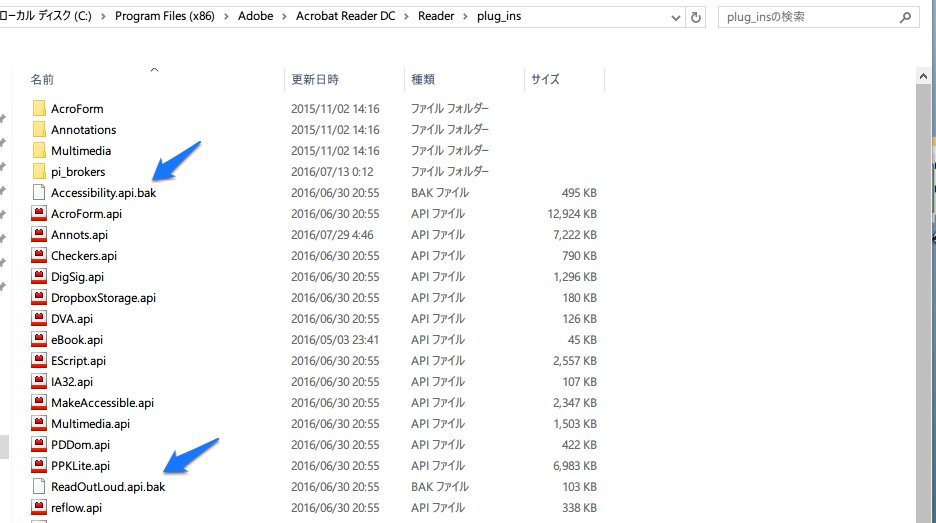Click the search magnifier icon
Viewport: 936px width, 523px height.
[905, 17]
